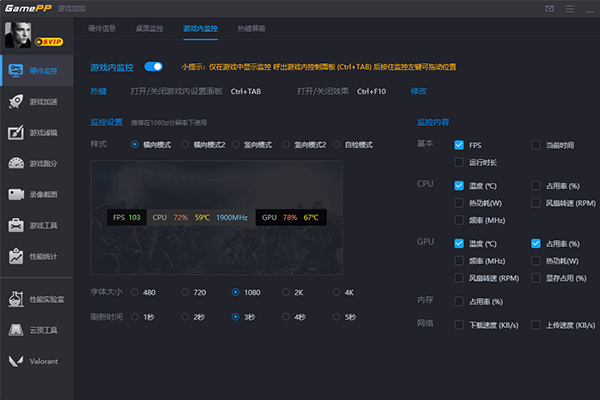Enable the GPU 风扇转速 (RPM) checkbox
The width and height of the screenshot is (600, 400).
coord(459,278)
